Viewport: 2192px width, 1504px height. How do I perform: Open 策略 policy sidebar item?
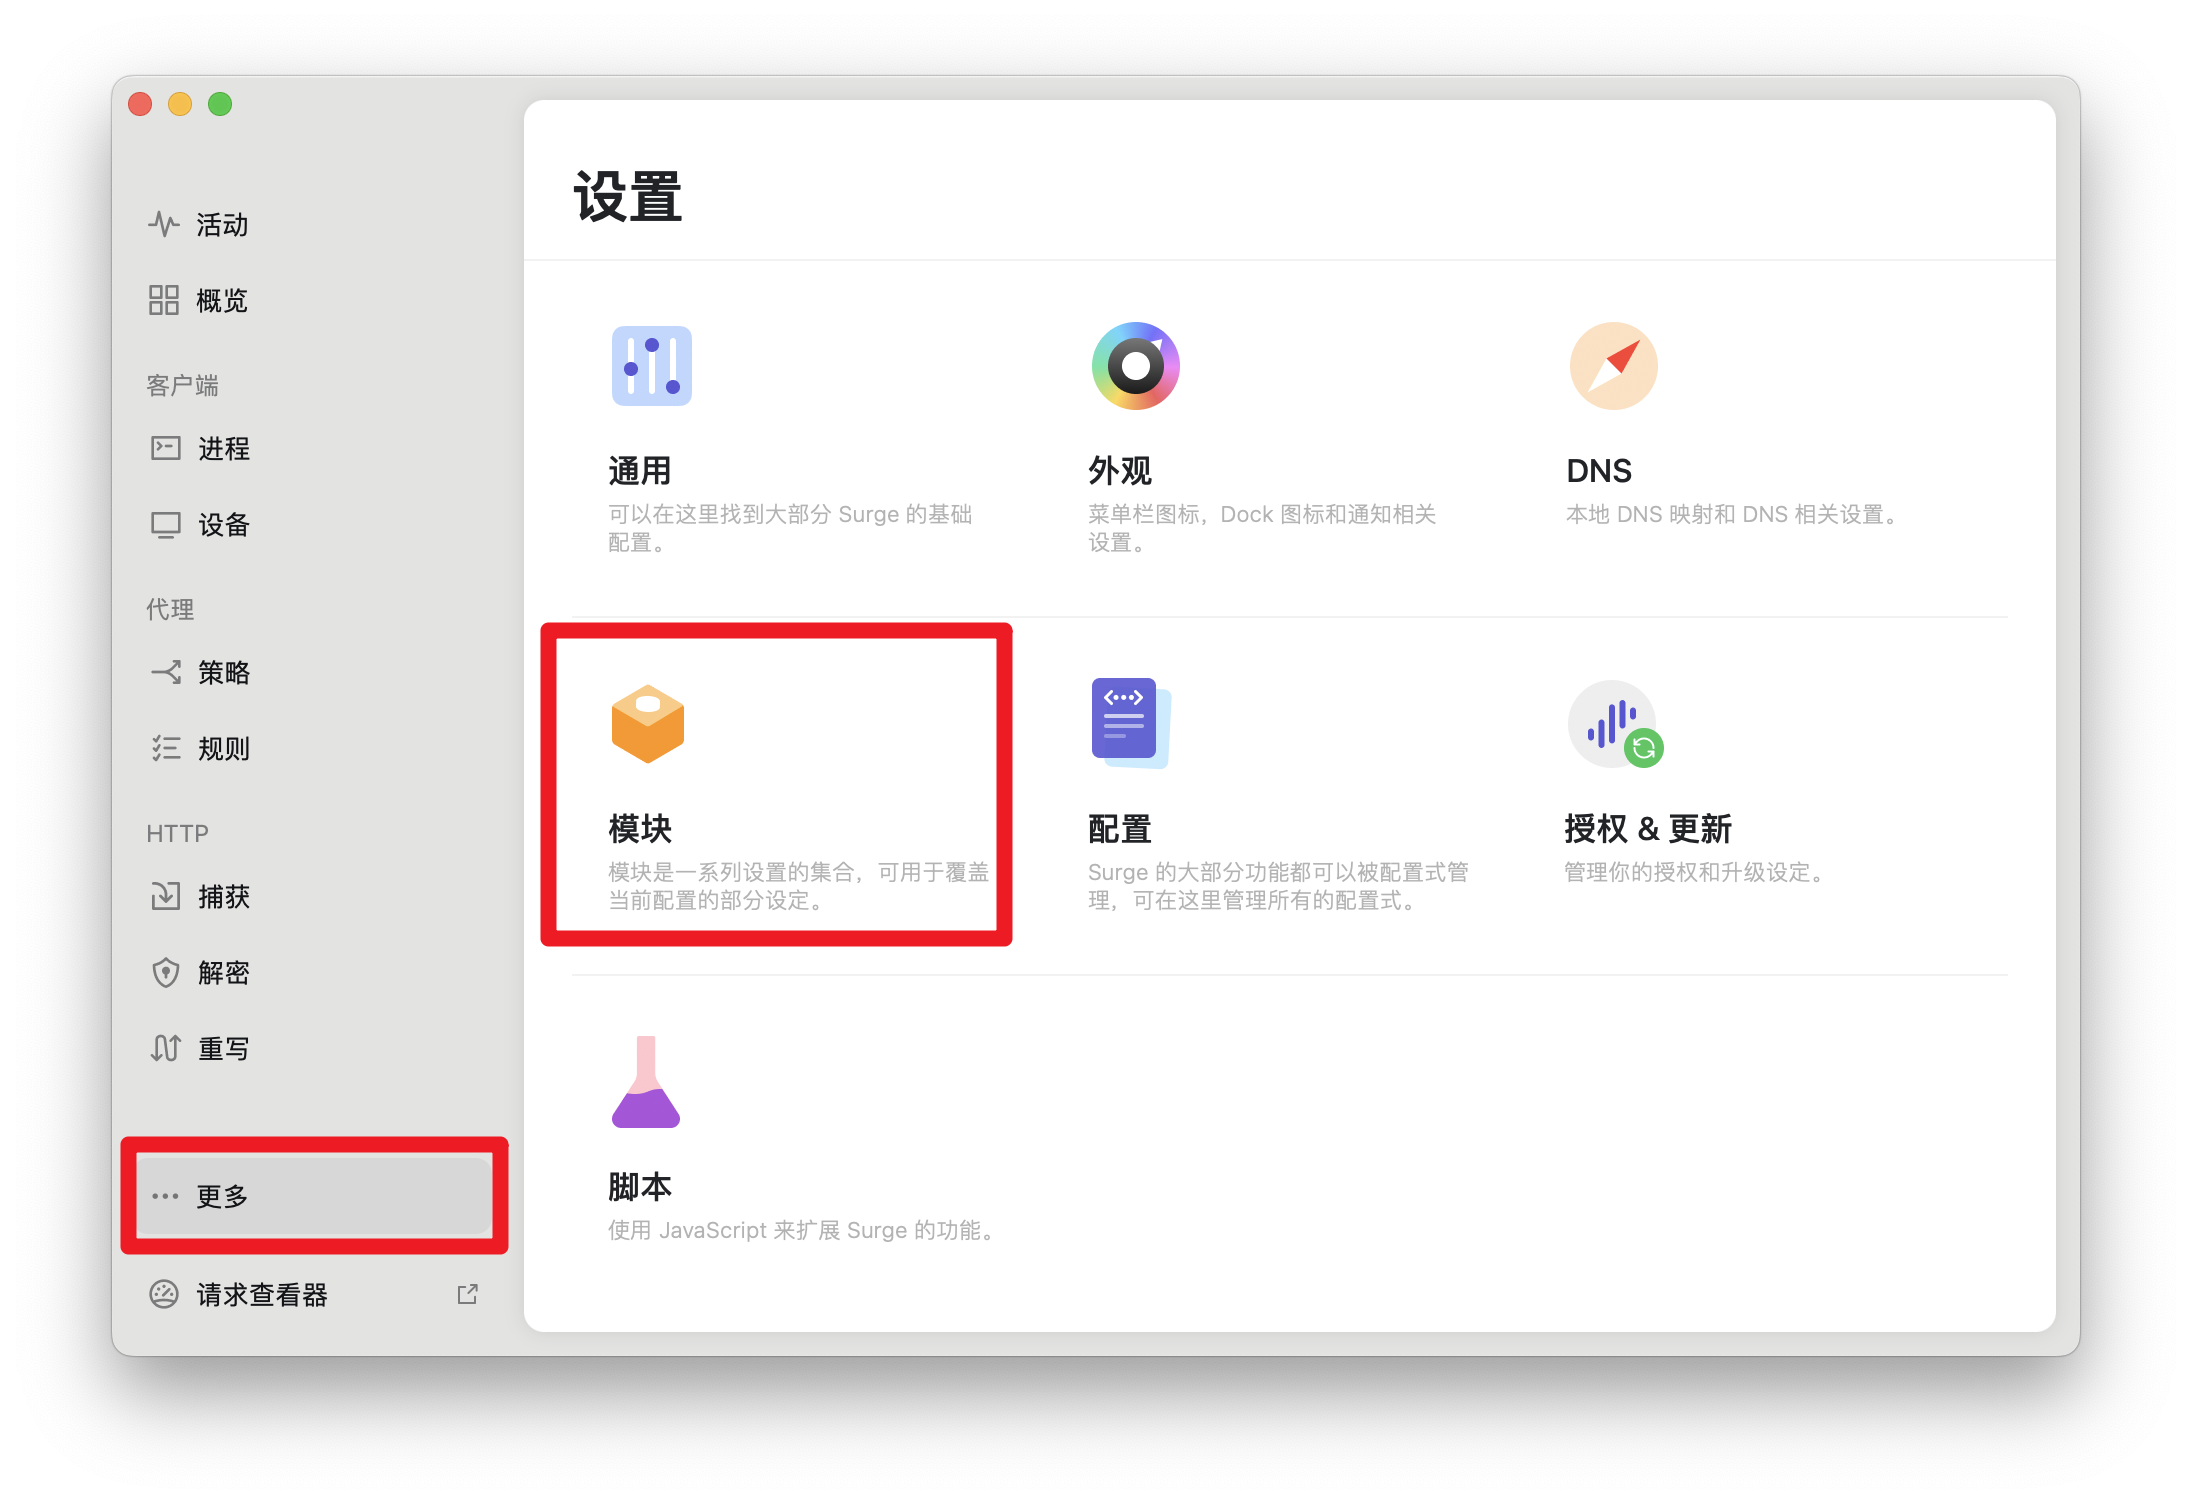click(223, 672)
